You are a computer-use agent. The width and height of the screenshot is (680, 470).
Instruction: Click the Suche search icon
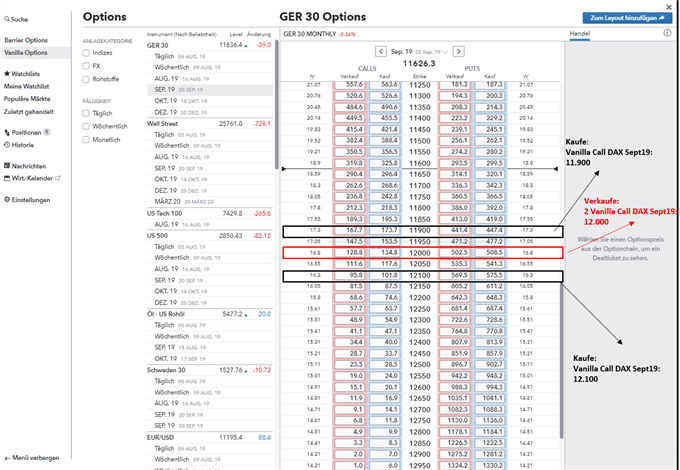[x=7, y=20]
